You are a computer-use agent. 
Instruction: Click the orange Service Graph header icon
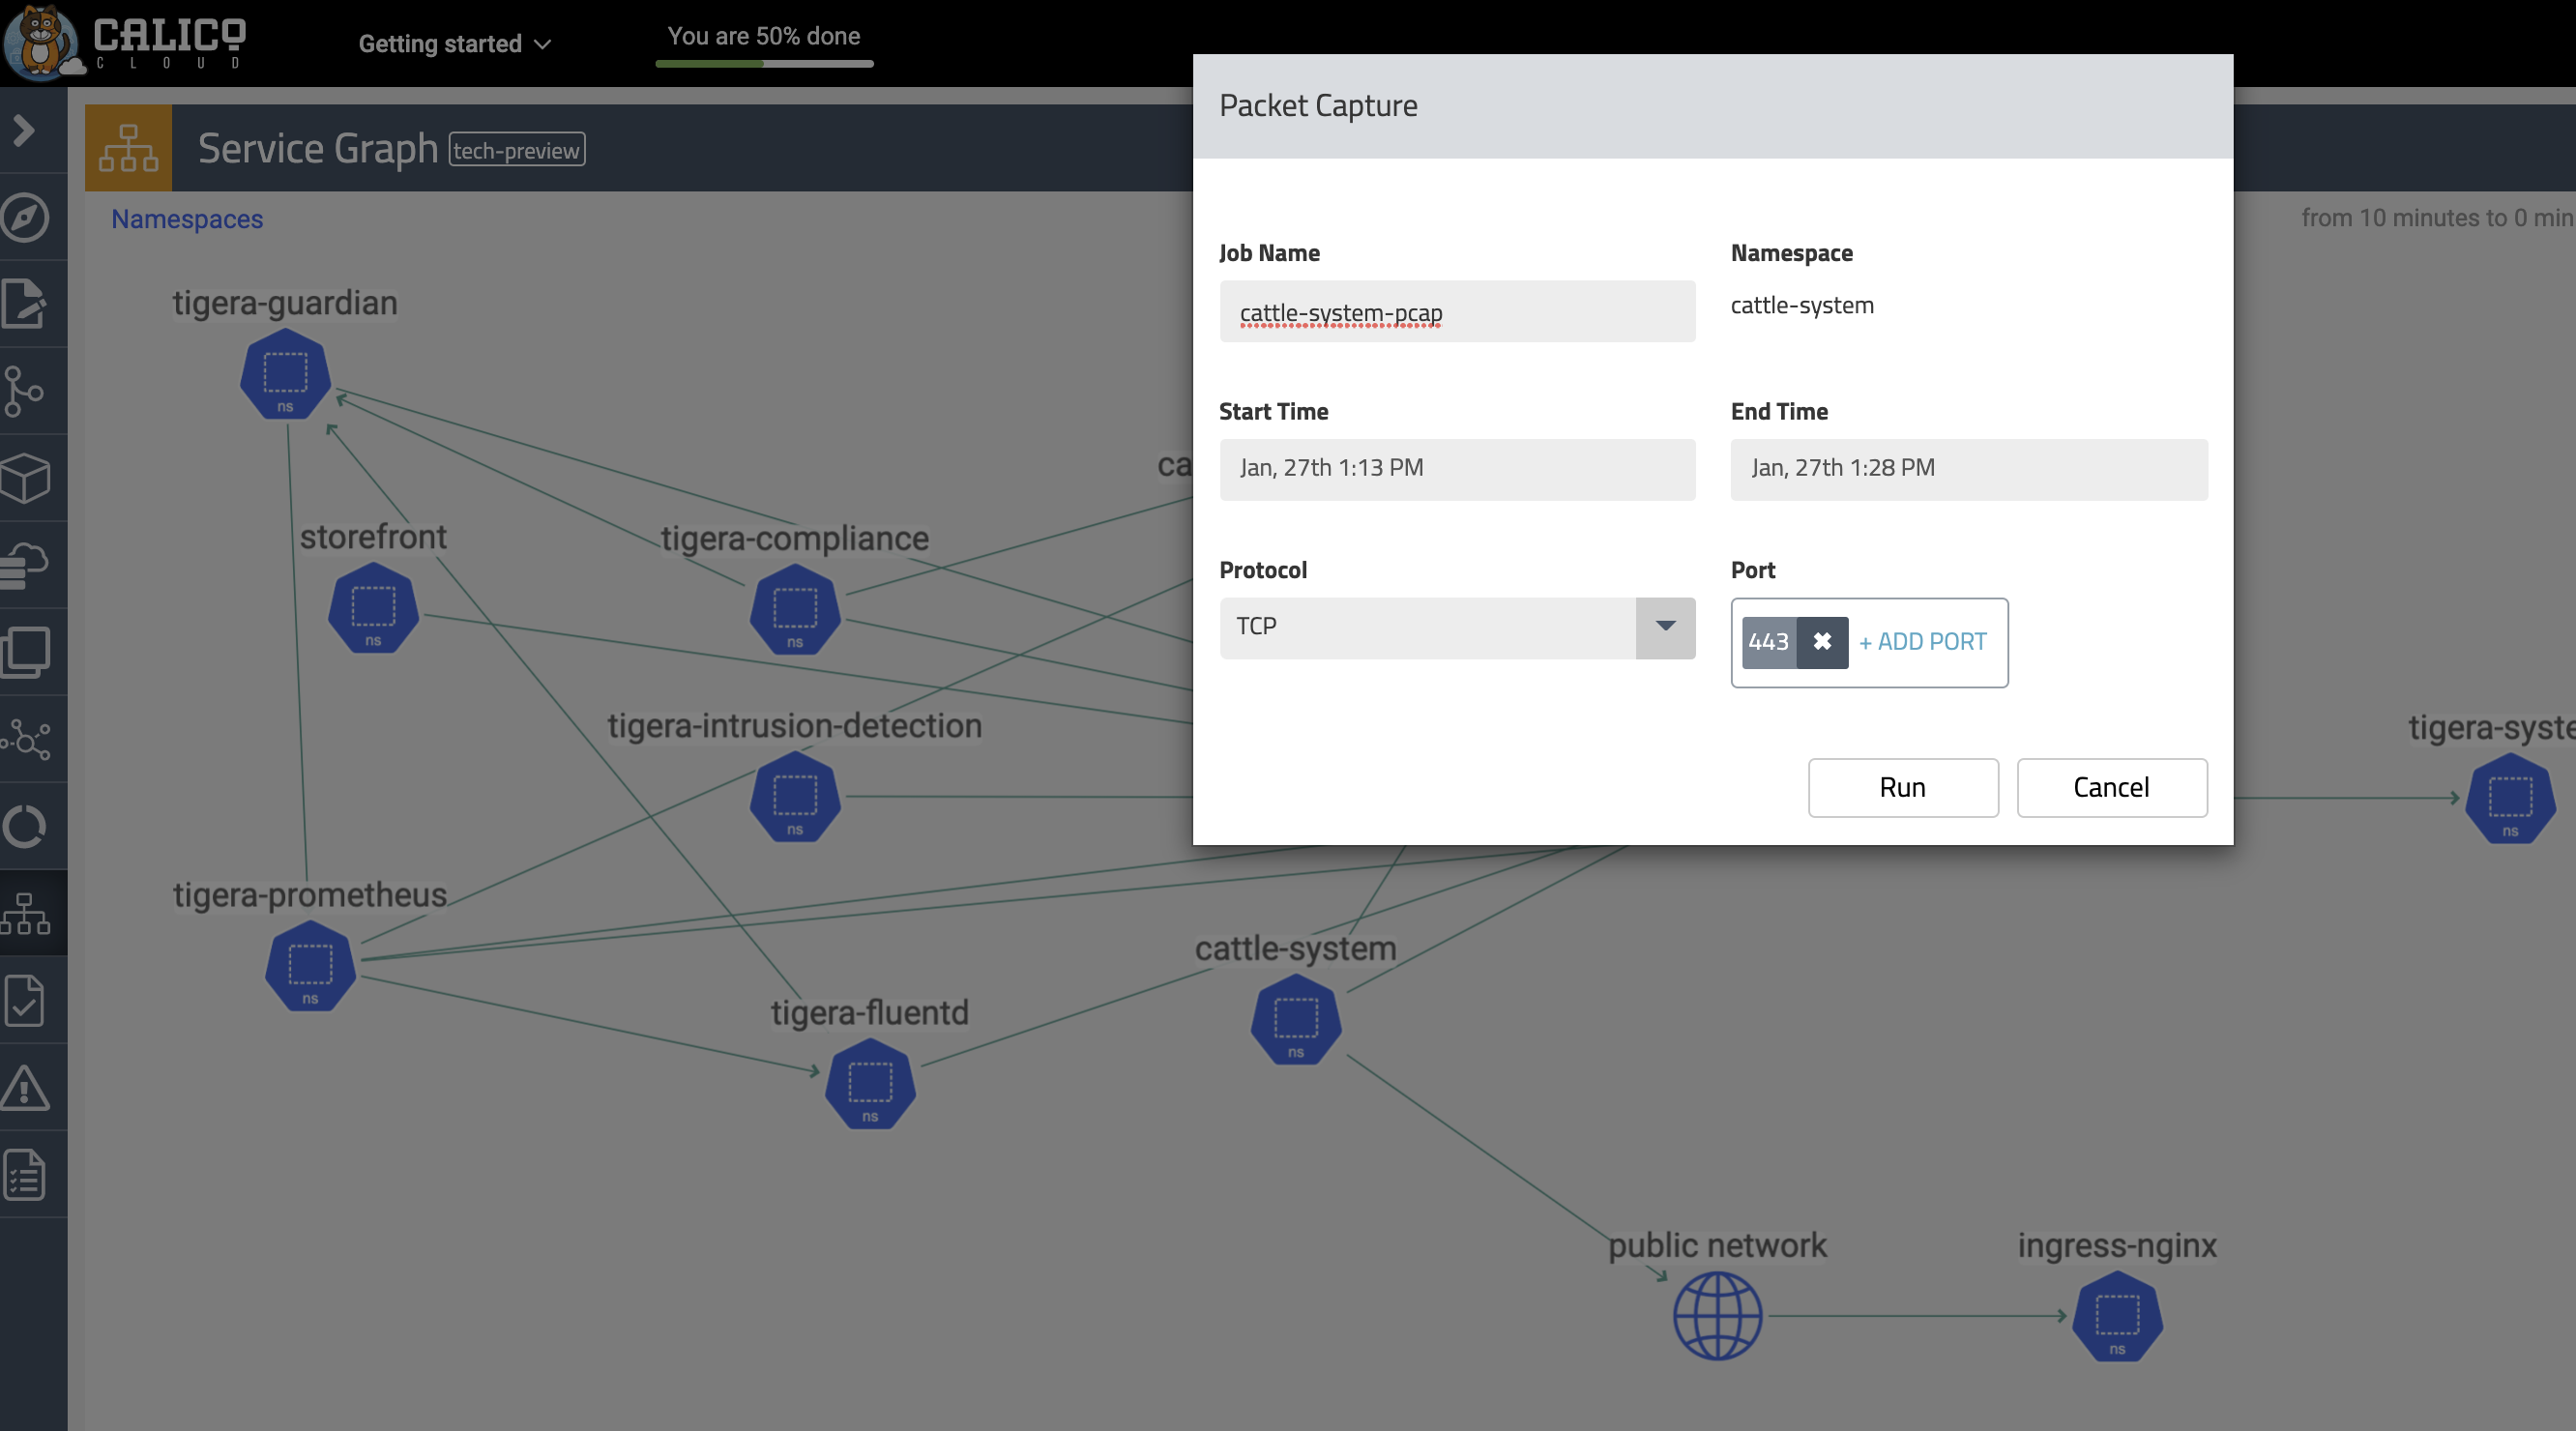coord(128,148)
